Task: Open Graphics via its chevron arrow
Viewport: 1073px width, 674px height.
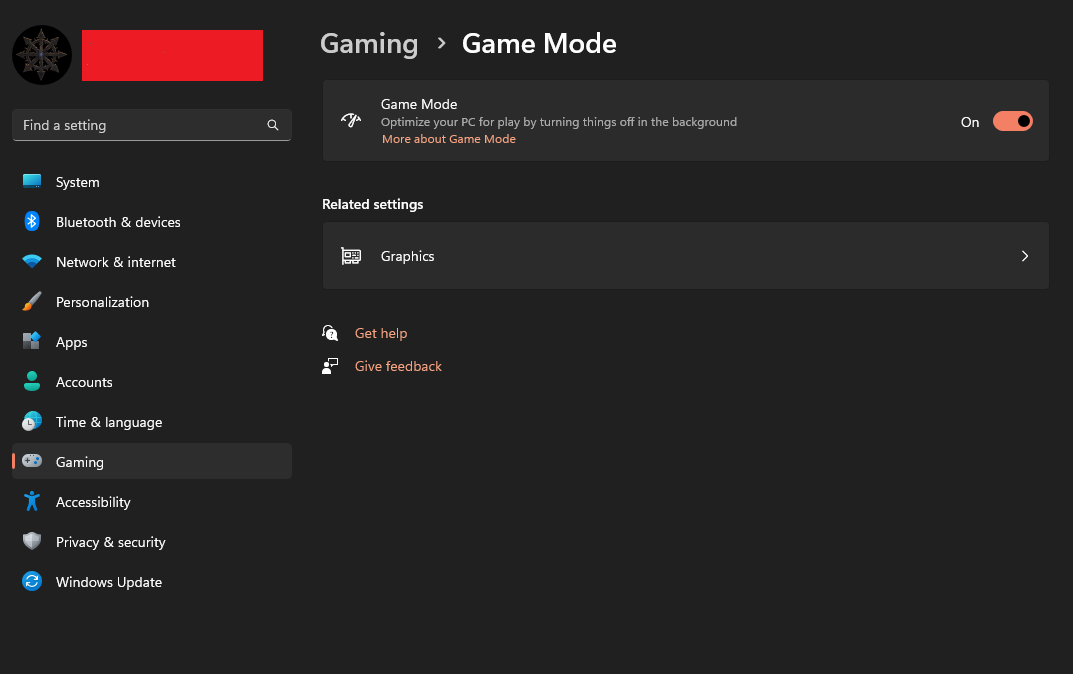Action: point(1024,256)
